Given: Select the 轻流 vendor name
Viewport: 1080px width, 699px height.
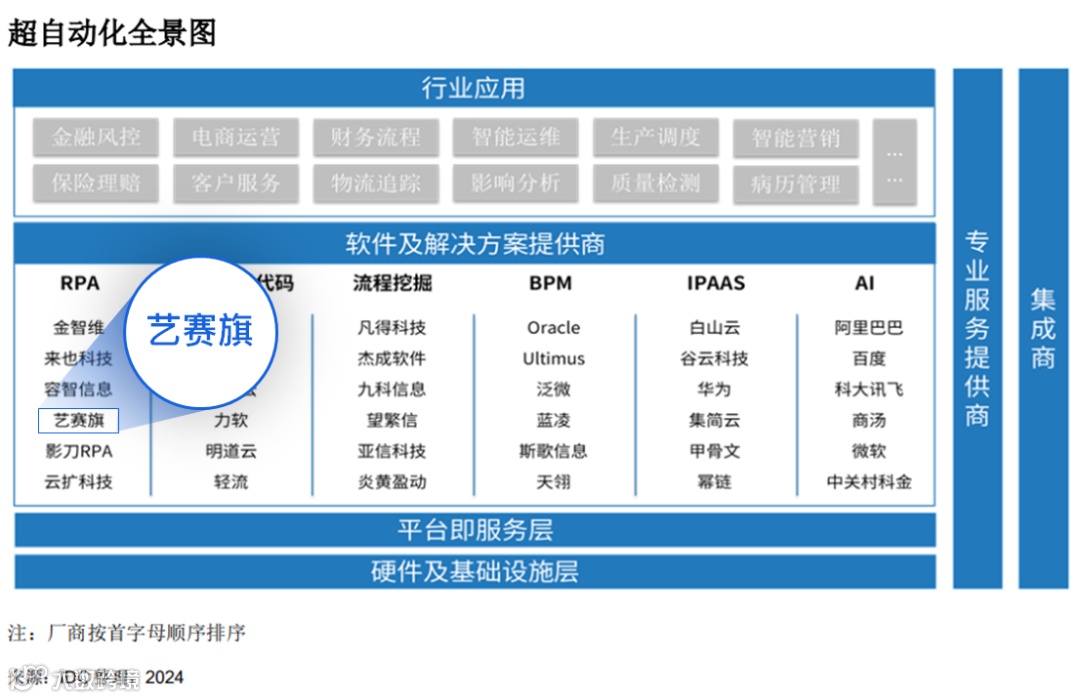Looking at the screenshot, I should coord(231,482).
